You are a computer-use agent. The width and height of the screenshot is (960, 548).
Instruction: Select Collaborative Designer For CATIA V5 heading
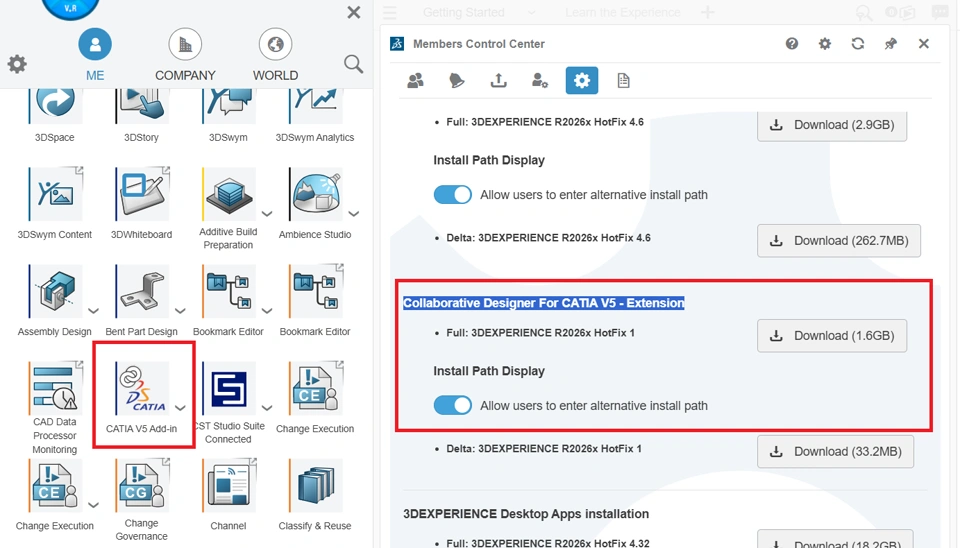coord(544,303)
